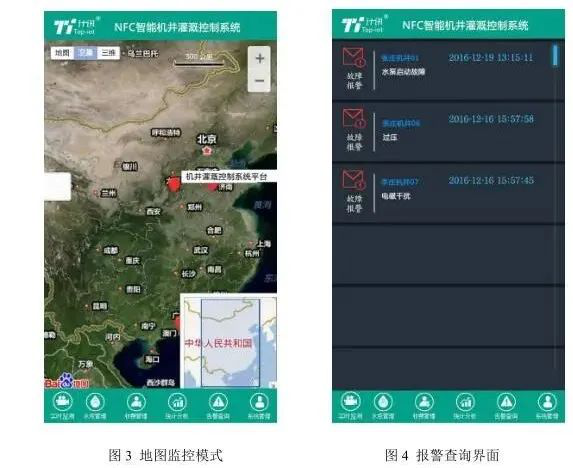Switch map to 地图 view mode
This screenshot has height=468, width=573.
(62, 53)
